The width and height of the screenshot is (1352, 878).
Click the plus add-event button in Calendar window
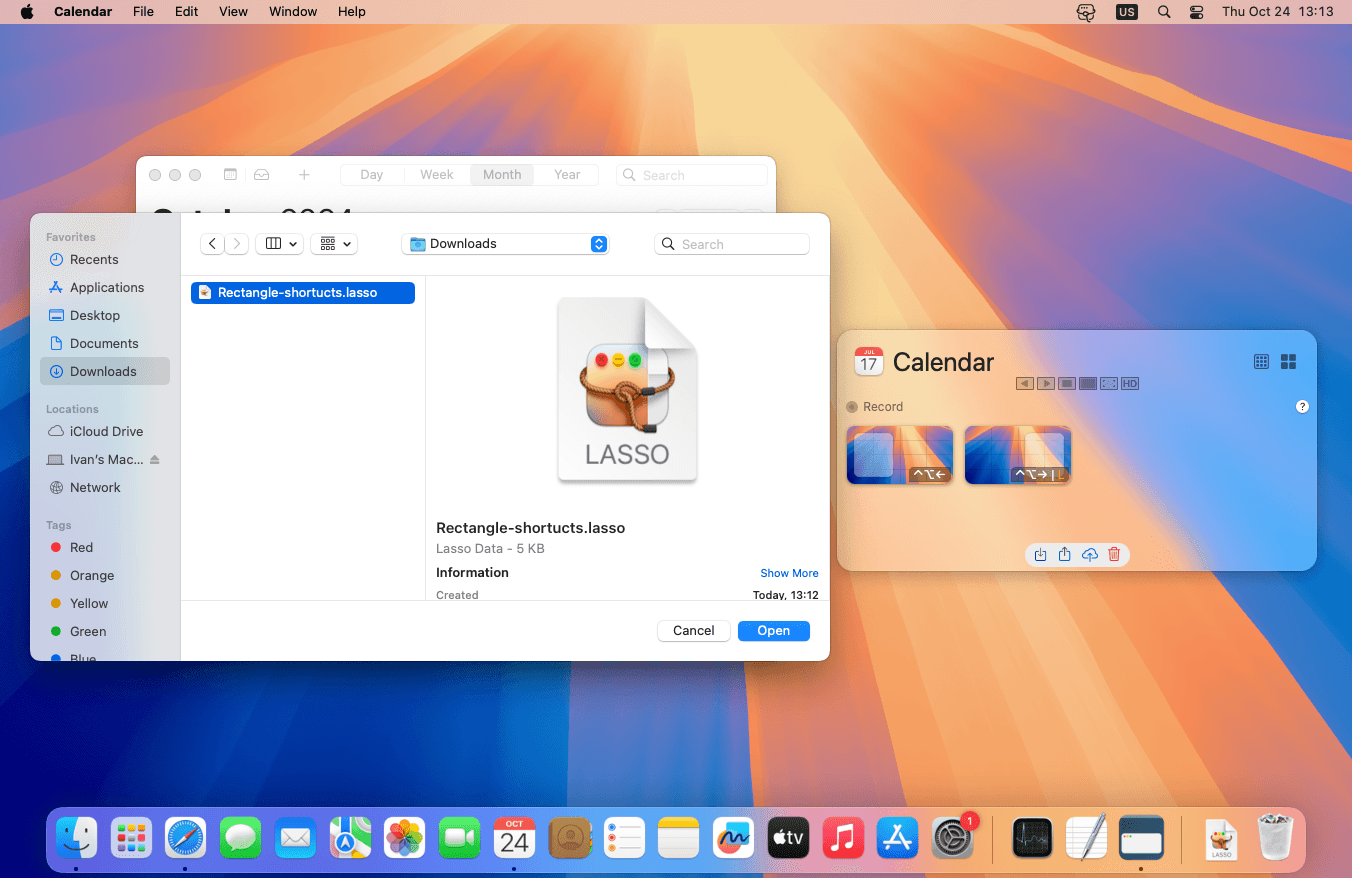pos(304,174)
